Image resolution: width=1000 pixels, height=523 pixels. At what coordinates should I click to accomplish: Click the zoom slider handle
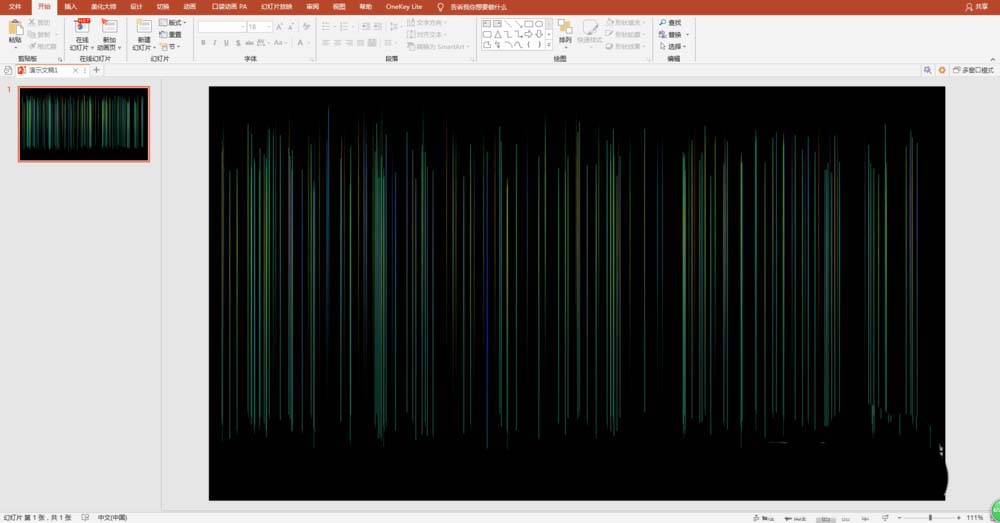[x=930, y=517]
